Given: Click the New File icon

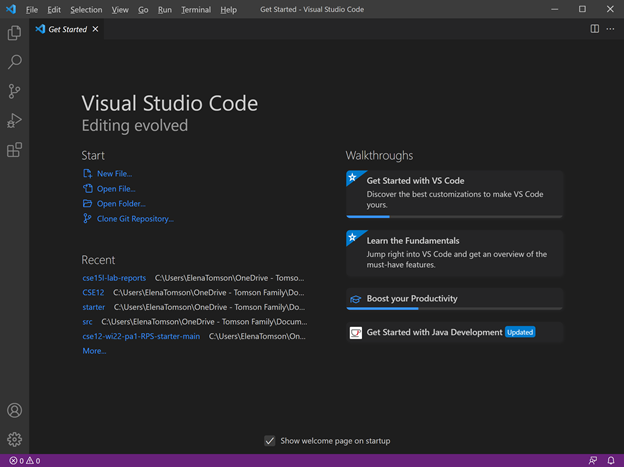Looking at the screenshot, I should pyautogui.click(x=87, y=174).
